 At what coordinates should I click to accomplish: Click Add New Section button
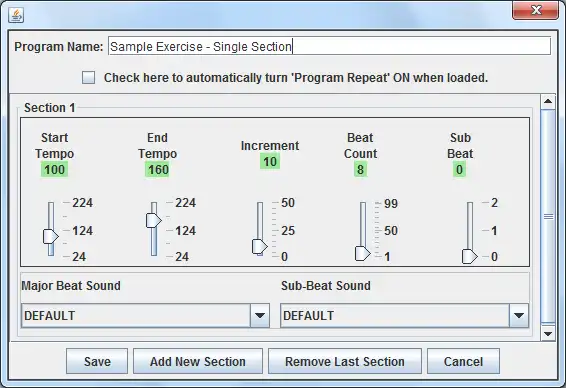coord(198,361)
